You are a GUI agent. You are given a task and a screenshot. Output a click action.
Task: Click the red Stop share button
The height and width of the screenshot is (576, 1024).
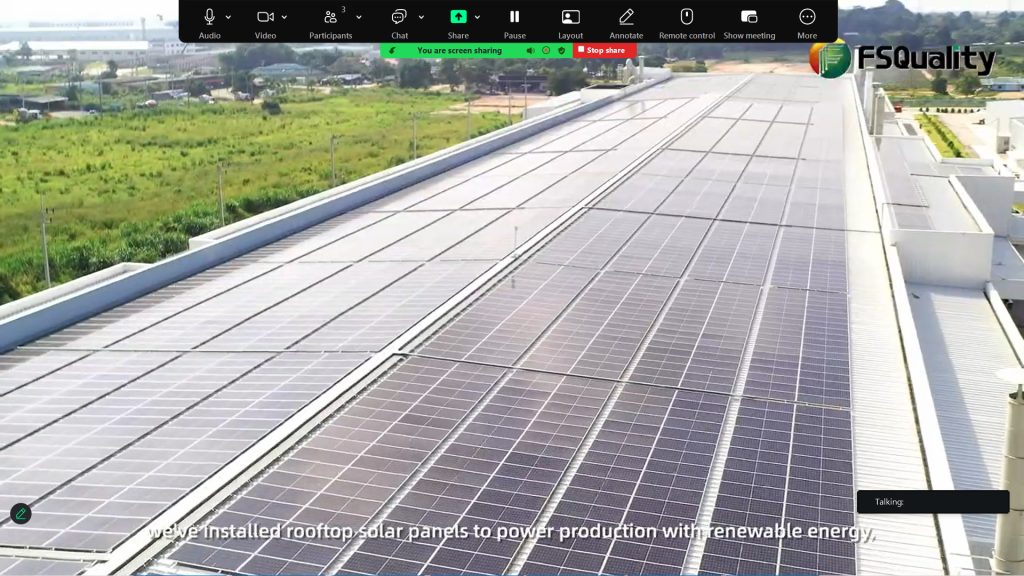coord(604,50)
